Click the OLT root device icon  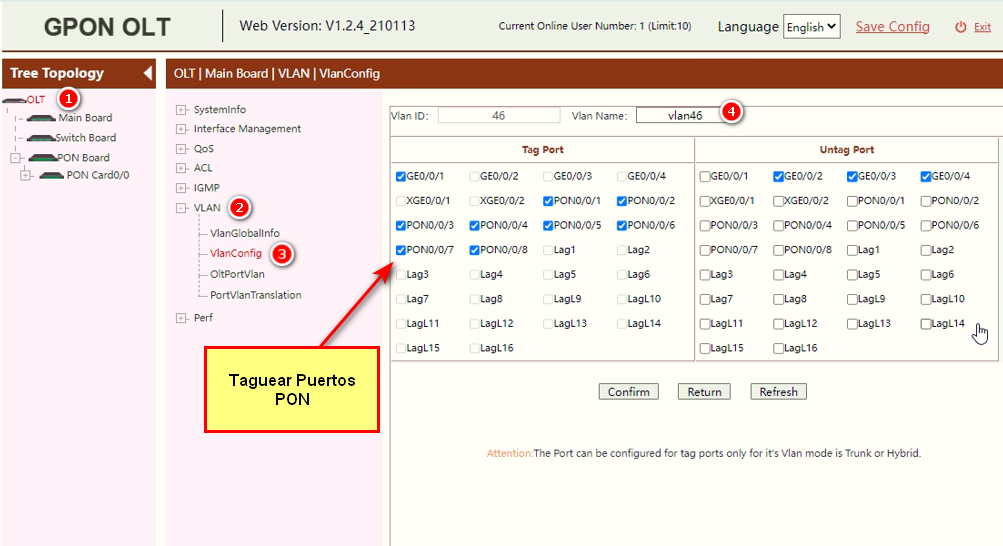[14, 100]
